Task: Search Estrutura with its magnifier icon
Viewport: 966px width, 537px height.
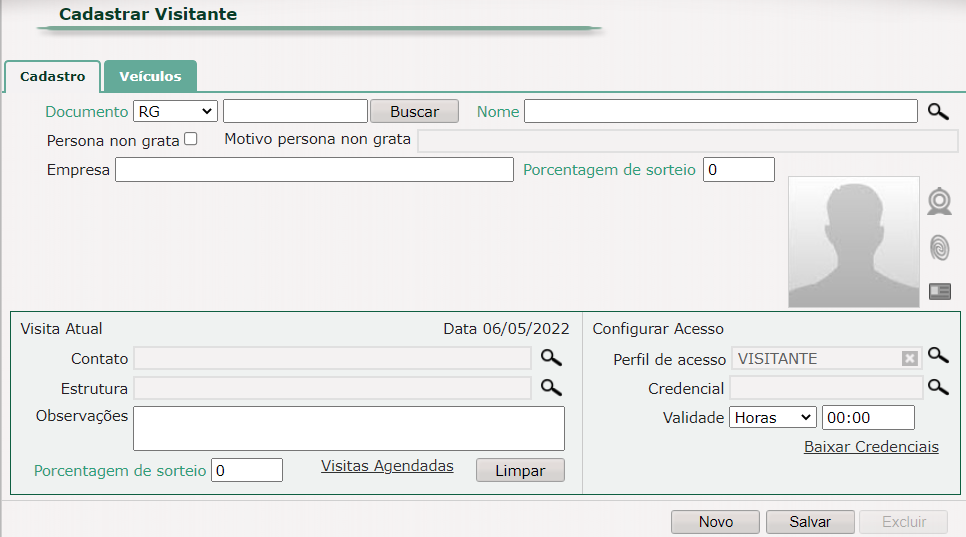Action: tap(551, 387)
